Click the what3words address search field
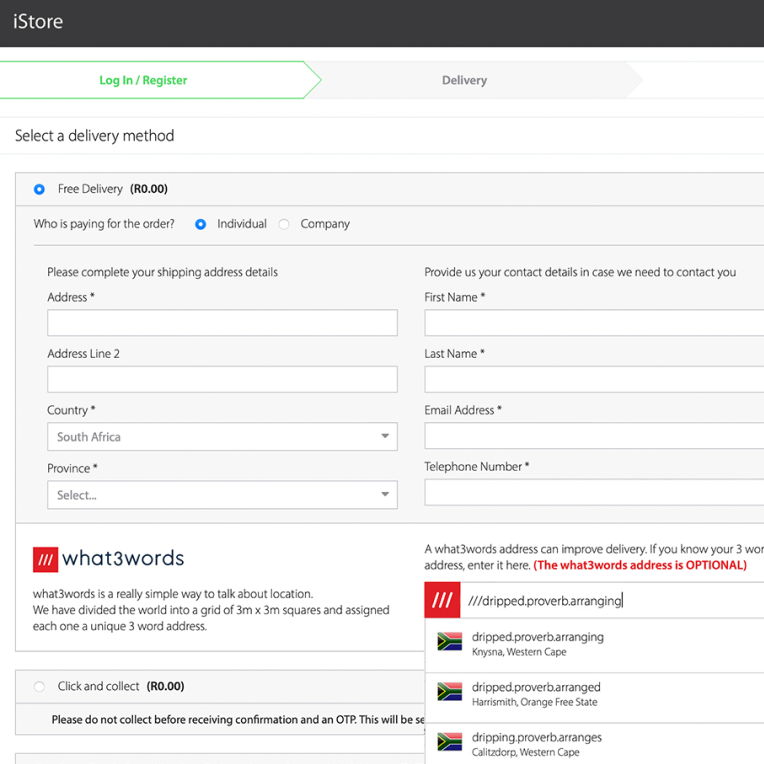 coord(612,600)
